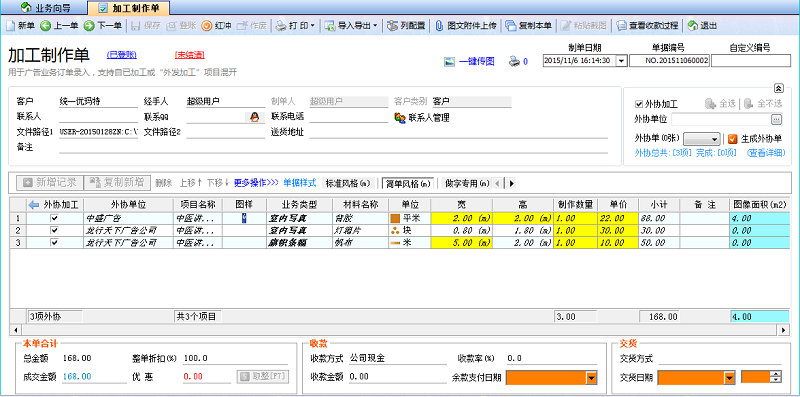Screen dimensions: 800x397
Task: Click the 保存 save toolbar button
Action: [x=146, y=26]
